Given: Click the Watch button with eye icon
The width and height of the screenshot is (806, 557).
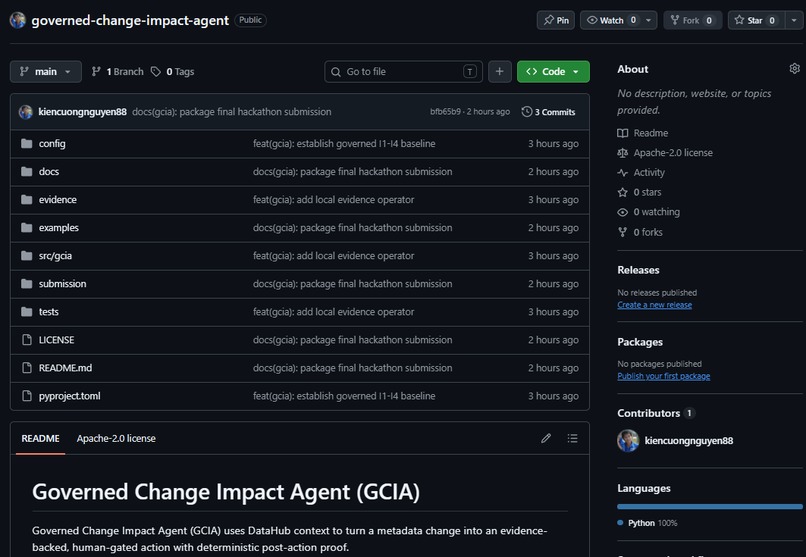Looking at the screenshot, I should [610, 20].
